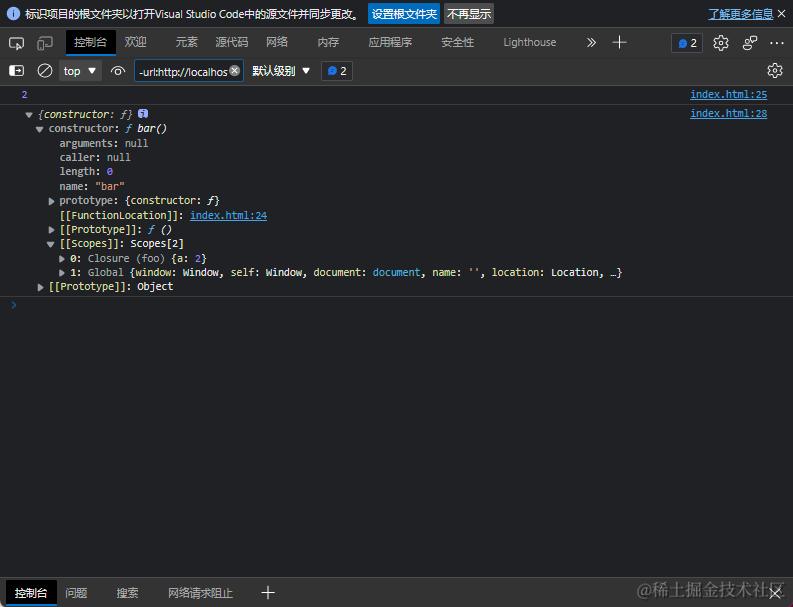Create live expression with eye icon
The width and height of the screenshot is (793, 607).
[x=117, y=71]
